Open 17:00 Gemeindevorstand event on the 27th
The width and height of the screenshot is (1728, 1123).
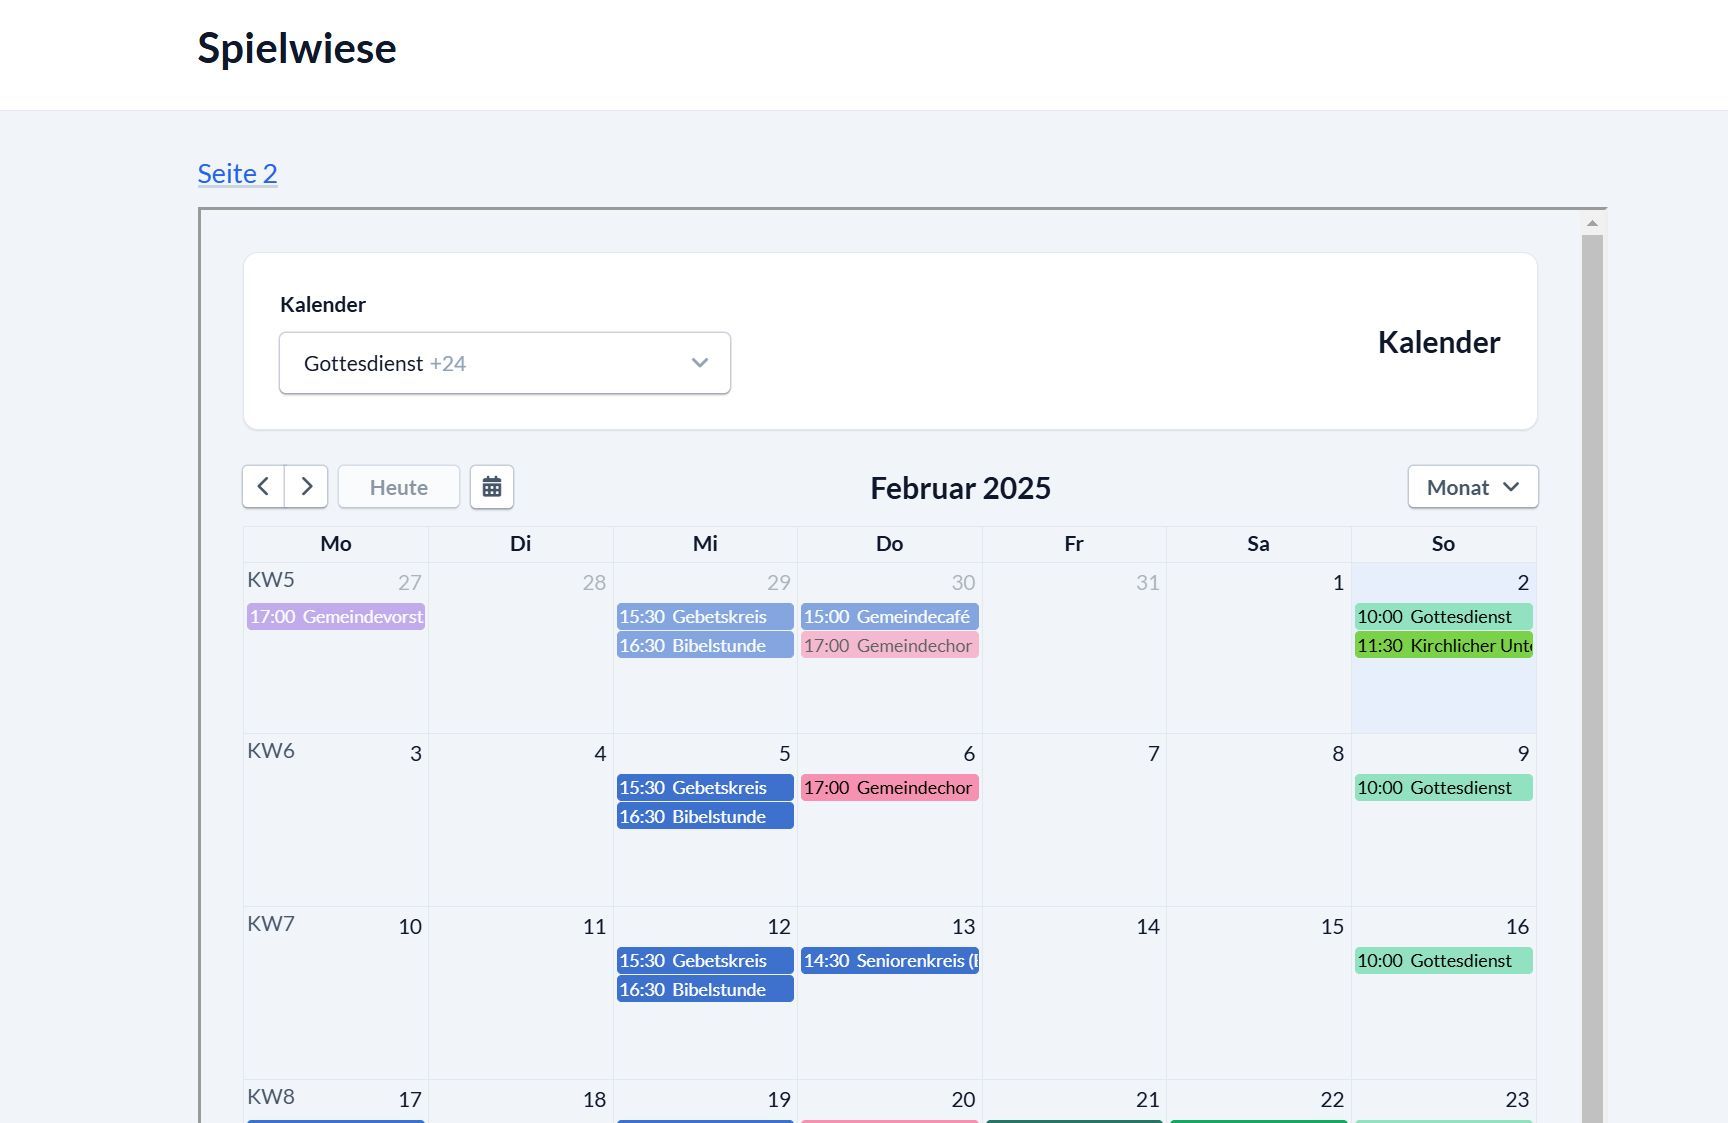point(336,617)
